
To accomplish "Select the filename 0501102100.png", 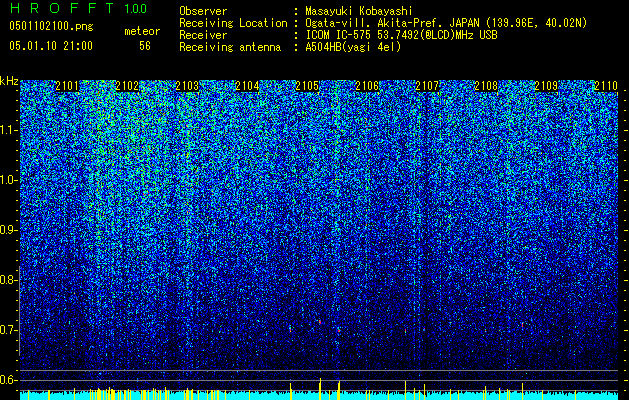I will pyautogui.click(x=51, y=27).
